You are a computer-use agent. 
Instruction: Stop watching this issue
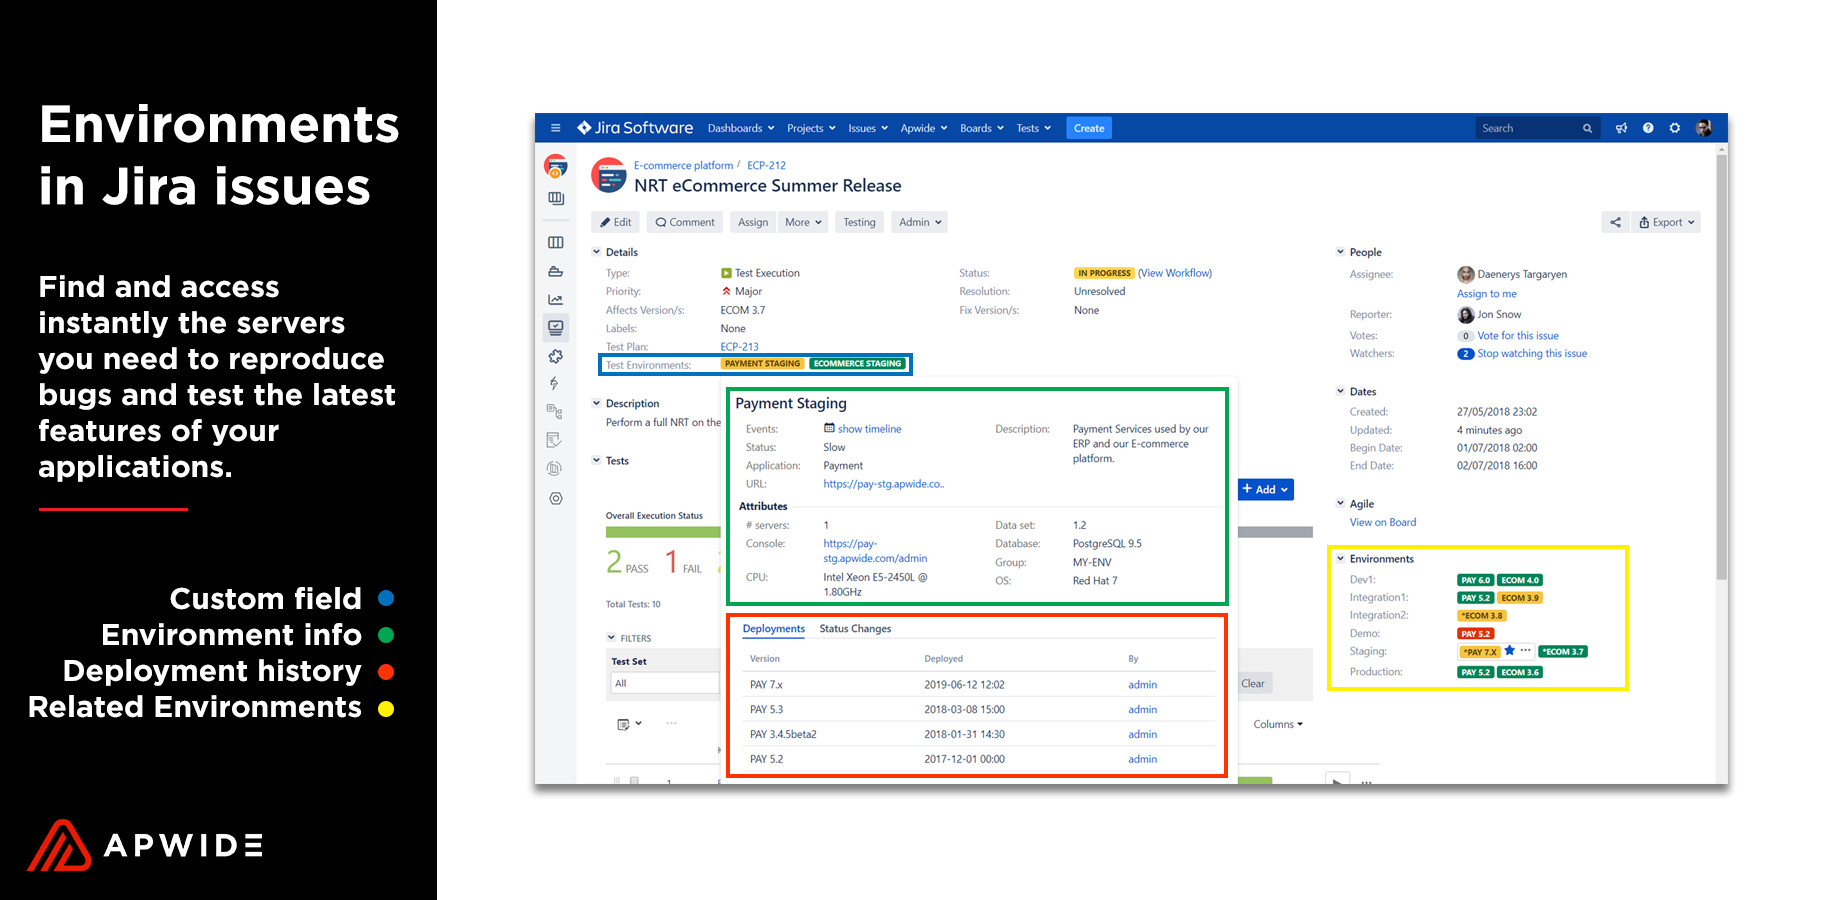1532,353
